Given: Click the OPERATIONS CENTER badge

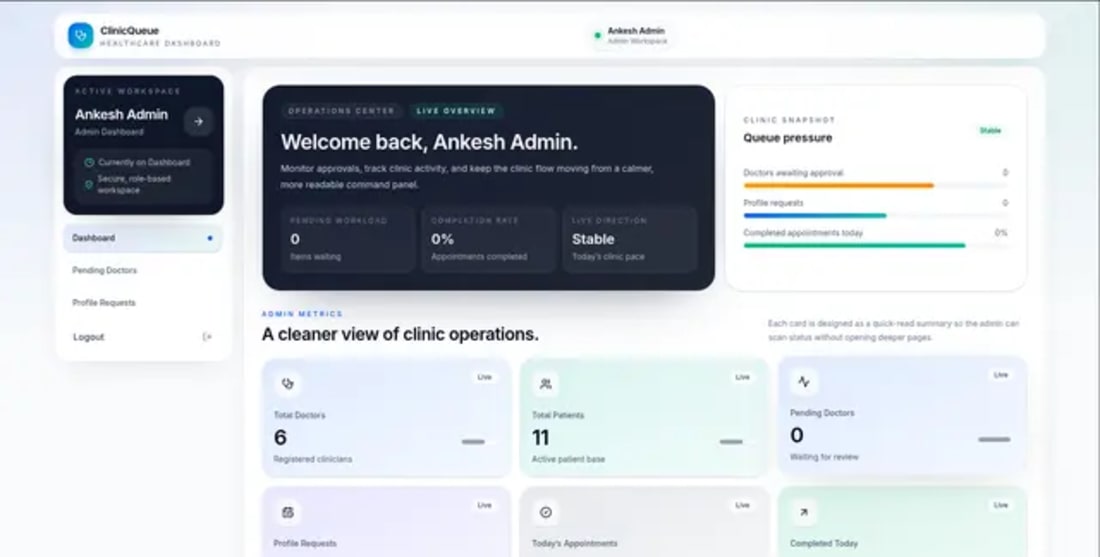Looking at the screenshot, I should tap(342, 111).
